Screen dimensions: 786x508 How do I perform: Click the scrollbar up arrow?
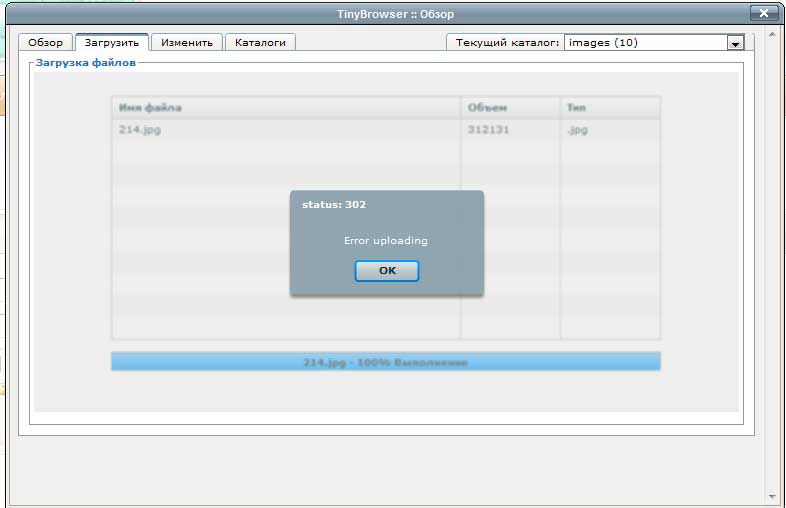pyautogui.click(x=772, y=35)
